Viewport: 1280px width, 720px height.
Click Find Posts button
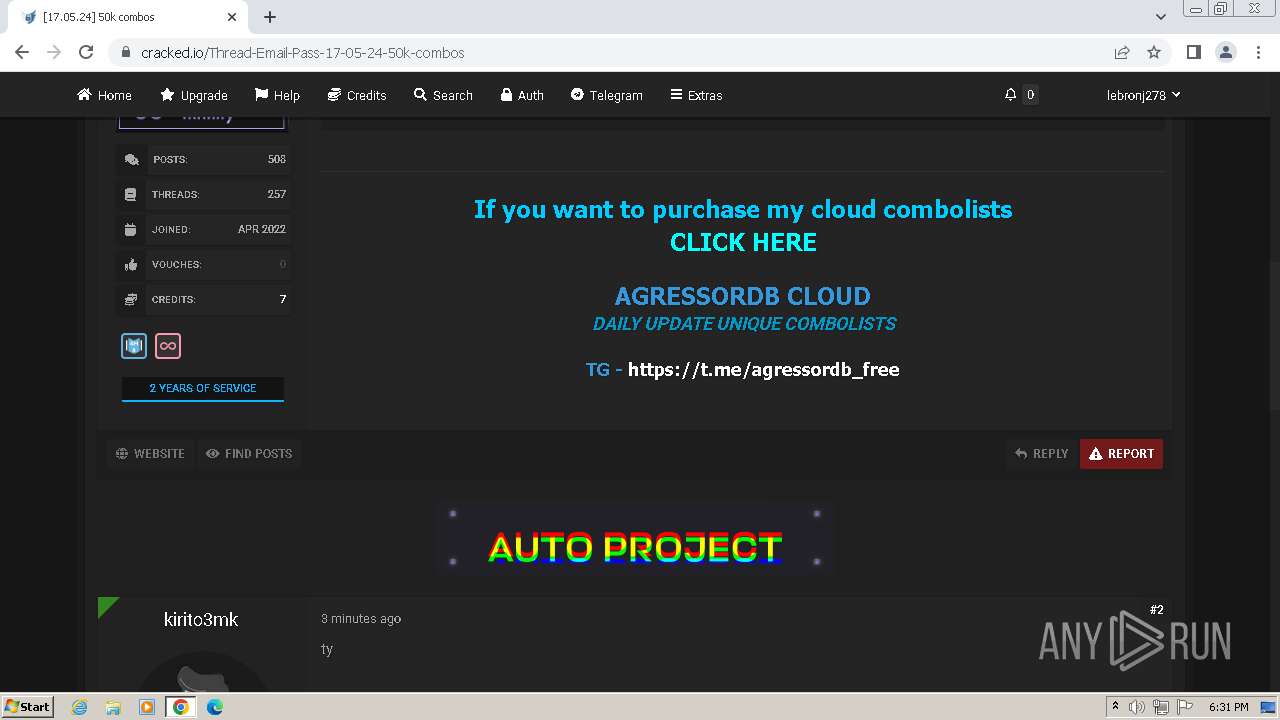(249, 453)
